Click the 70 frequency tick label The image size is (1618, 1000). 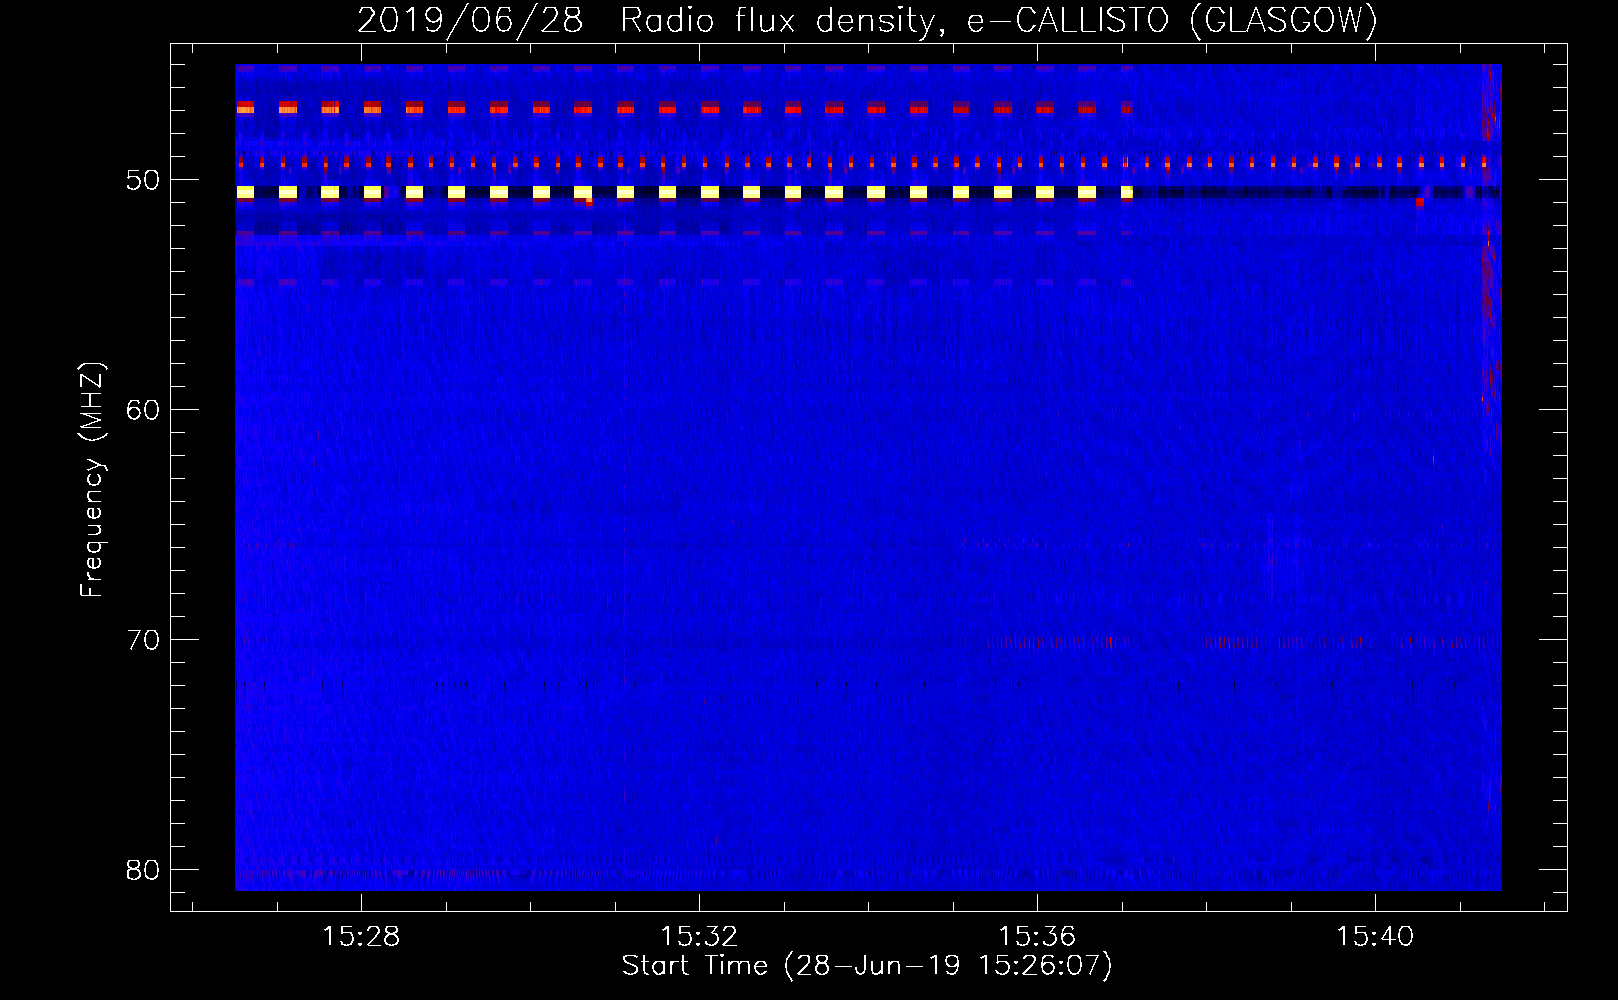coord(143,640)
